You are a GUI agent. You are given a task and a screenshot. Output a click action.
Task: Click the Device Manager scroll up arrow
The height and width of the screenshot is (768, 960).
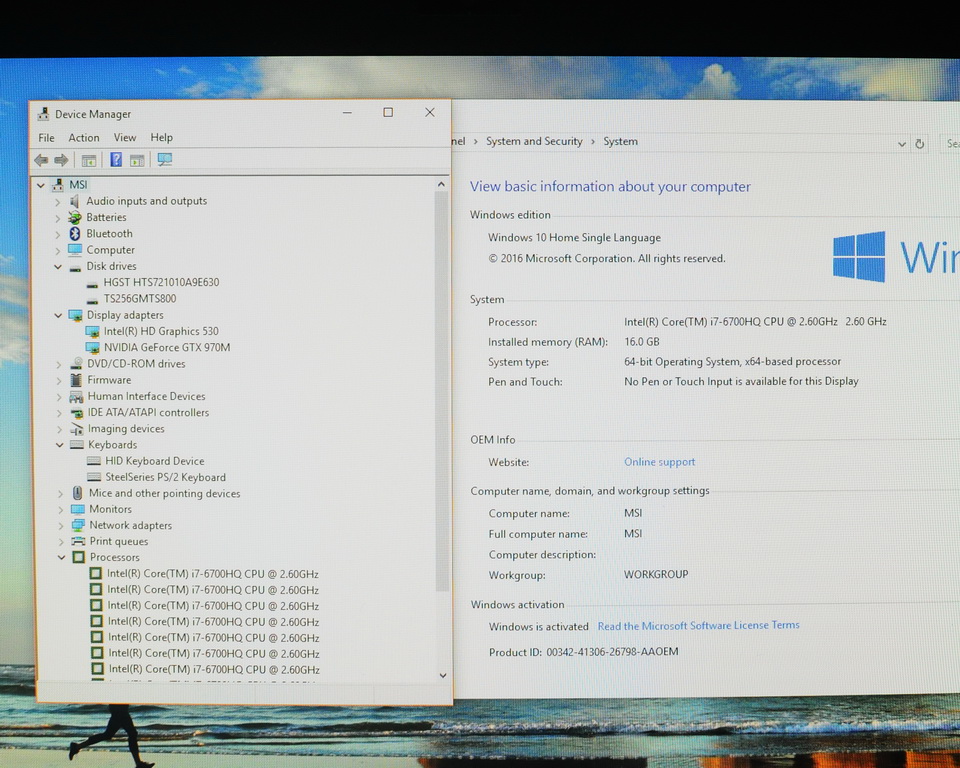[441, 184]
